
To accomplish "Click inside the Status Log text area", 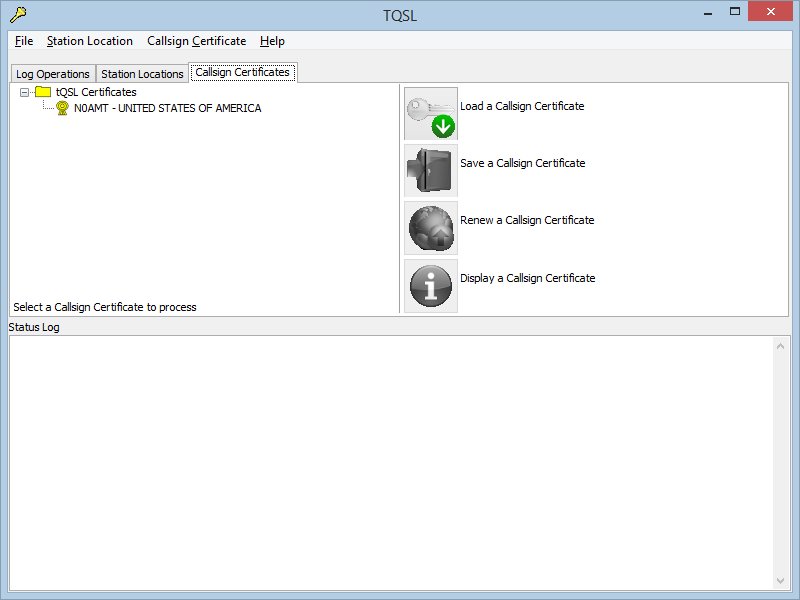I will tap(391, 463).
